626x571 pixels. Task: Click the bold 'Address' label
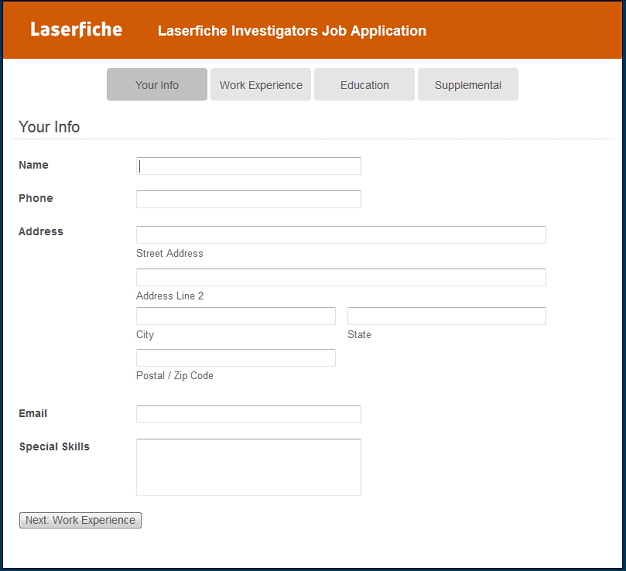[x=41, y=231]
